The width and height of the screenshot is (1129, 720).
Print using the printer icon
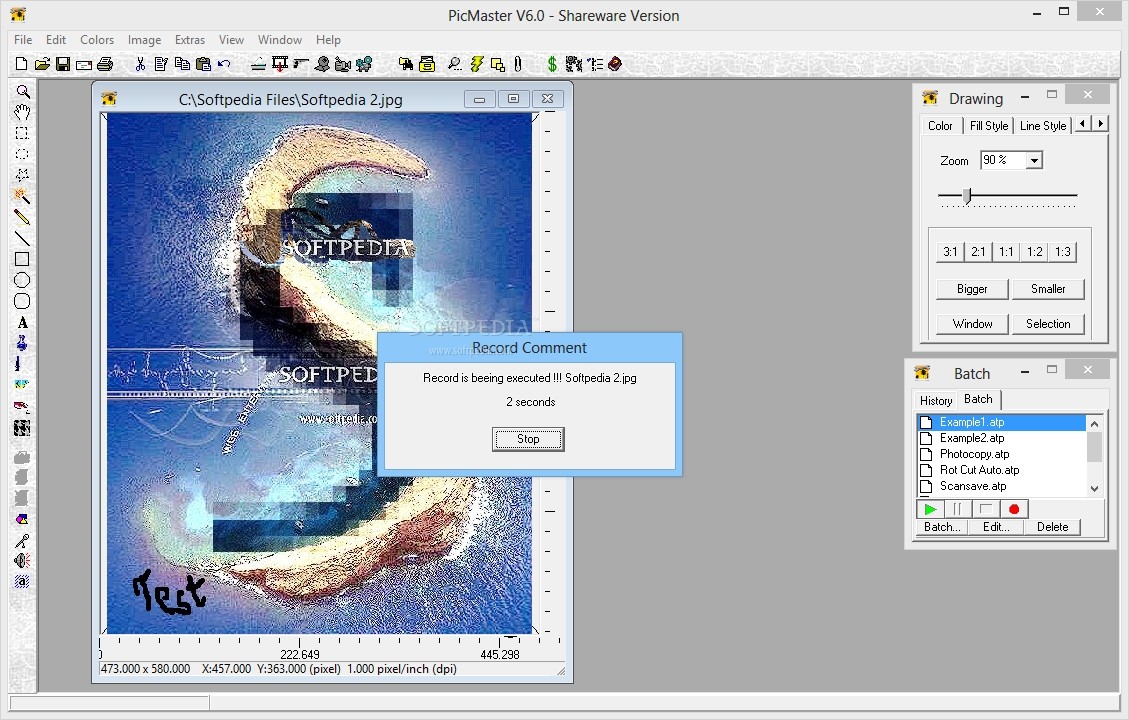105,64
